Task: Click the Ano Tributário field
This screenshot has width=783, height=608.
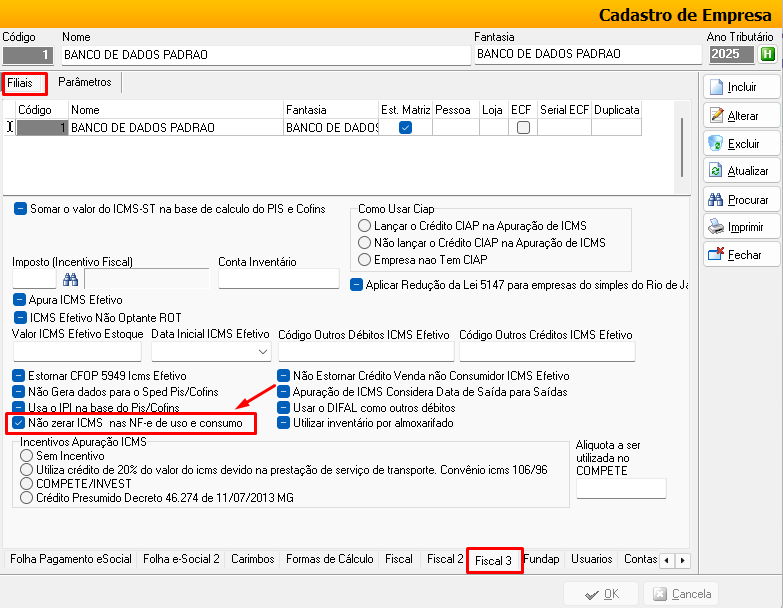Action: (x=732, y=54)
